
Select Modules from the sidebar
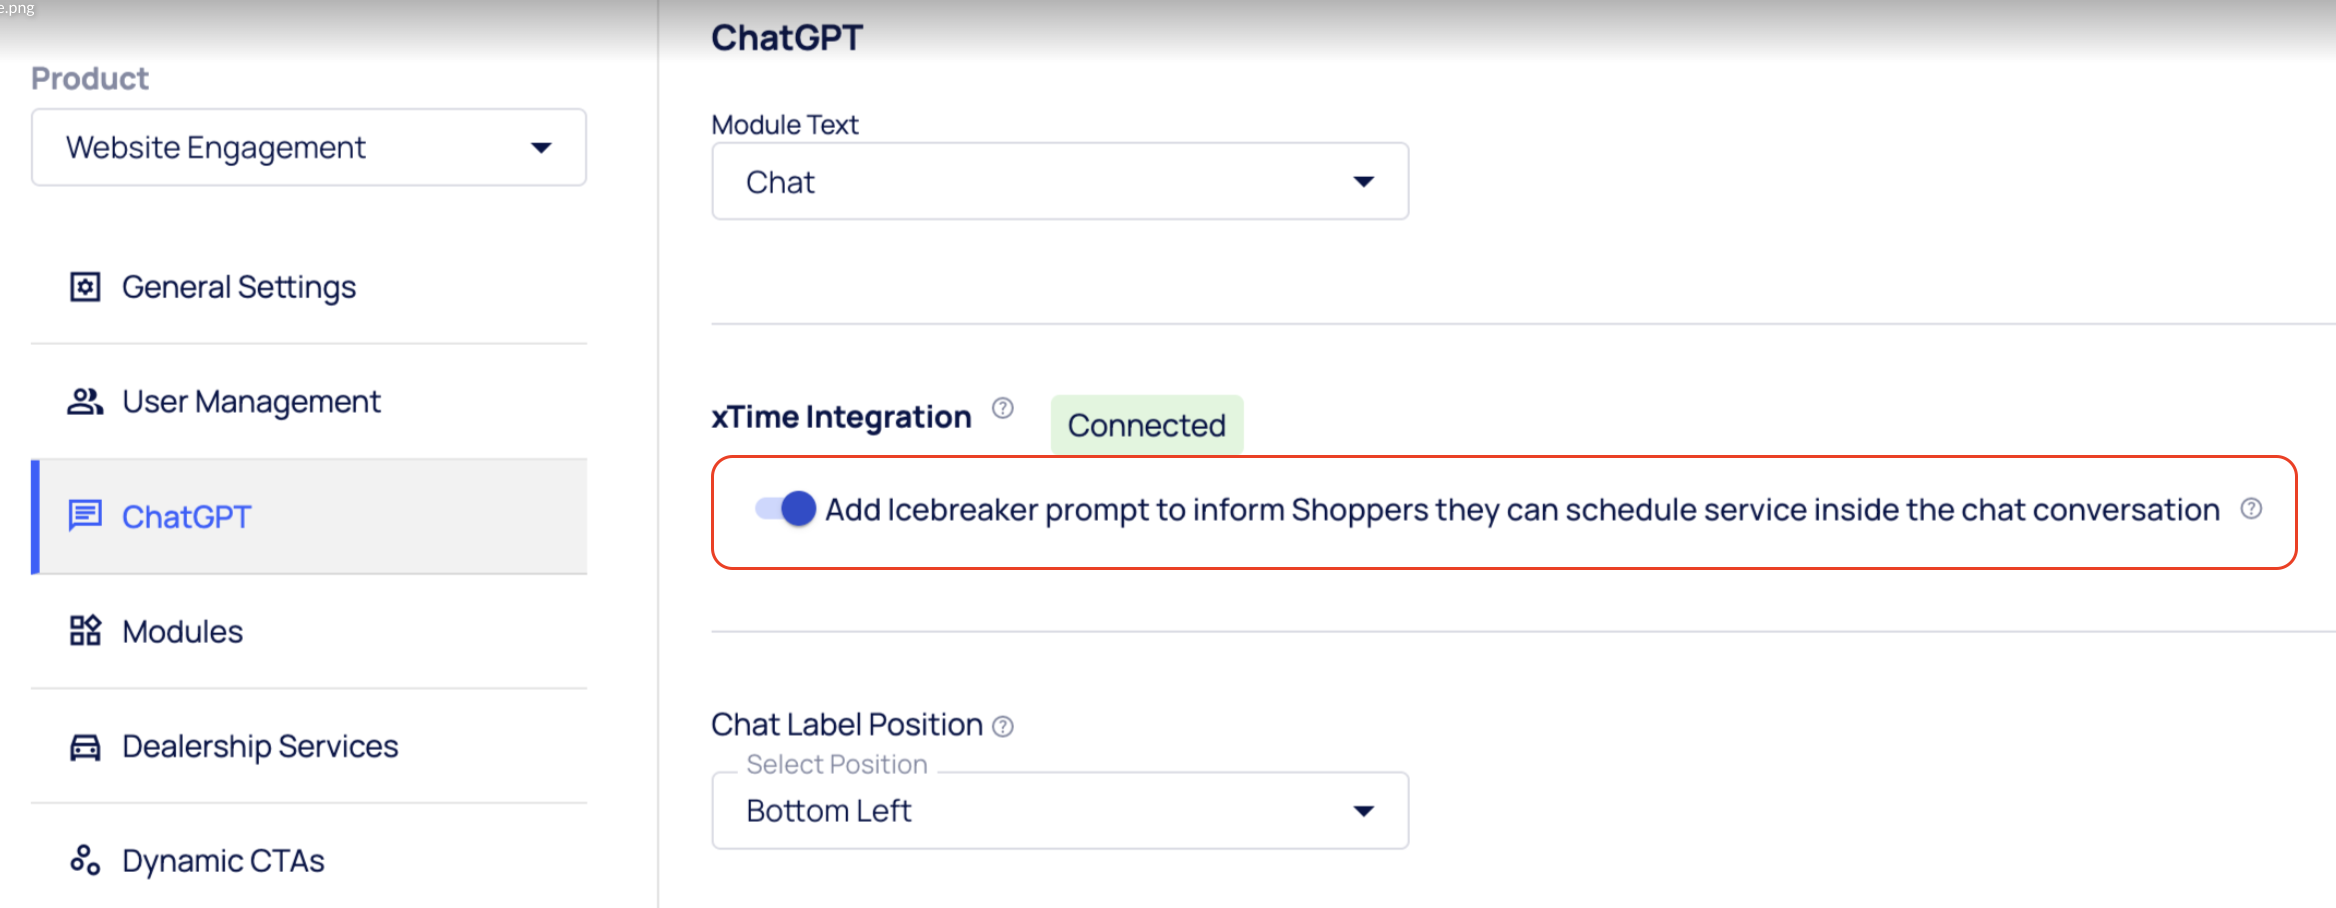click(x=183, y=632)
